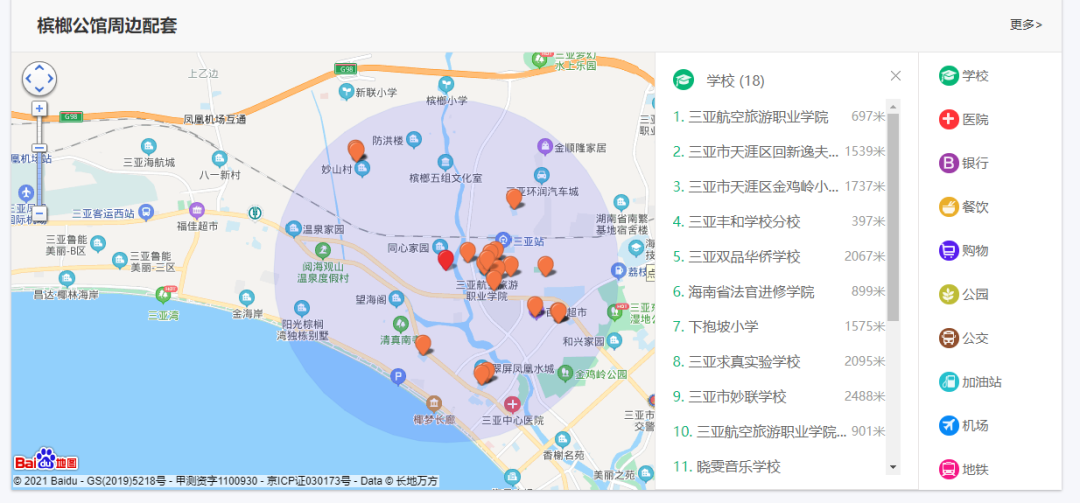This screenshot has height=503, width=1080.
Task: Click the 和兴家园 map icon
Action: click(x=614, y=340)
